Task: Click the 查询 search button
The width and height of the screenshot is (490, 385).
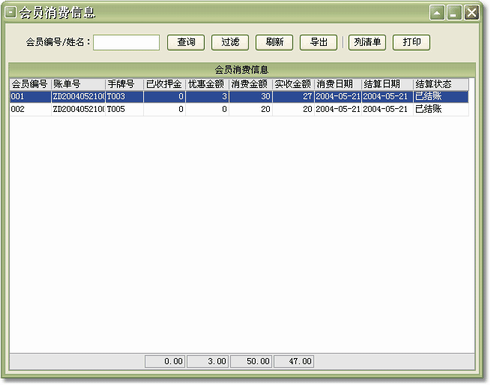Action: pos(186,42)
